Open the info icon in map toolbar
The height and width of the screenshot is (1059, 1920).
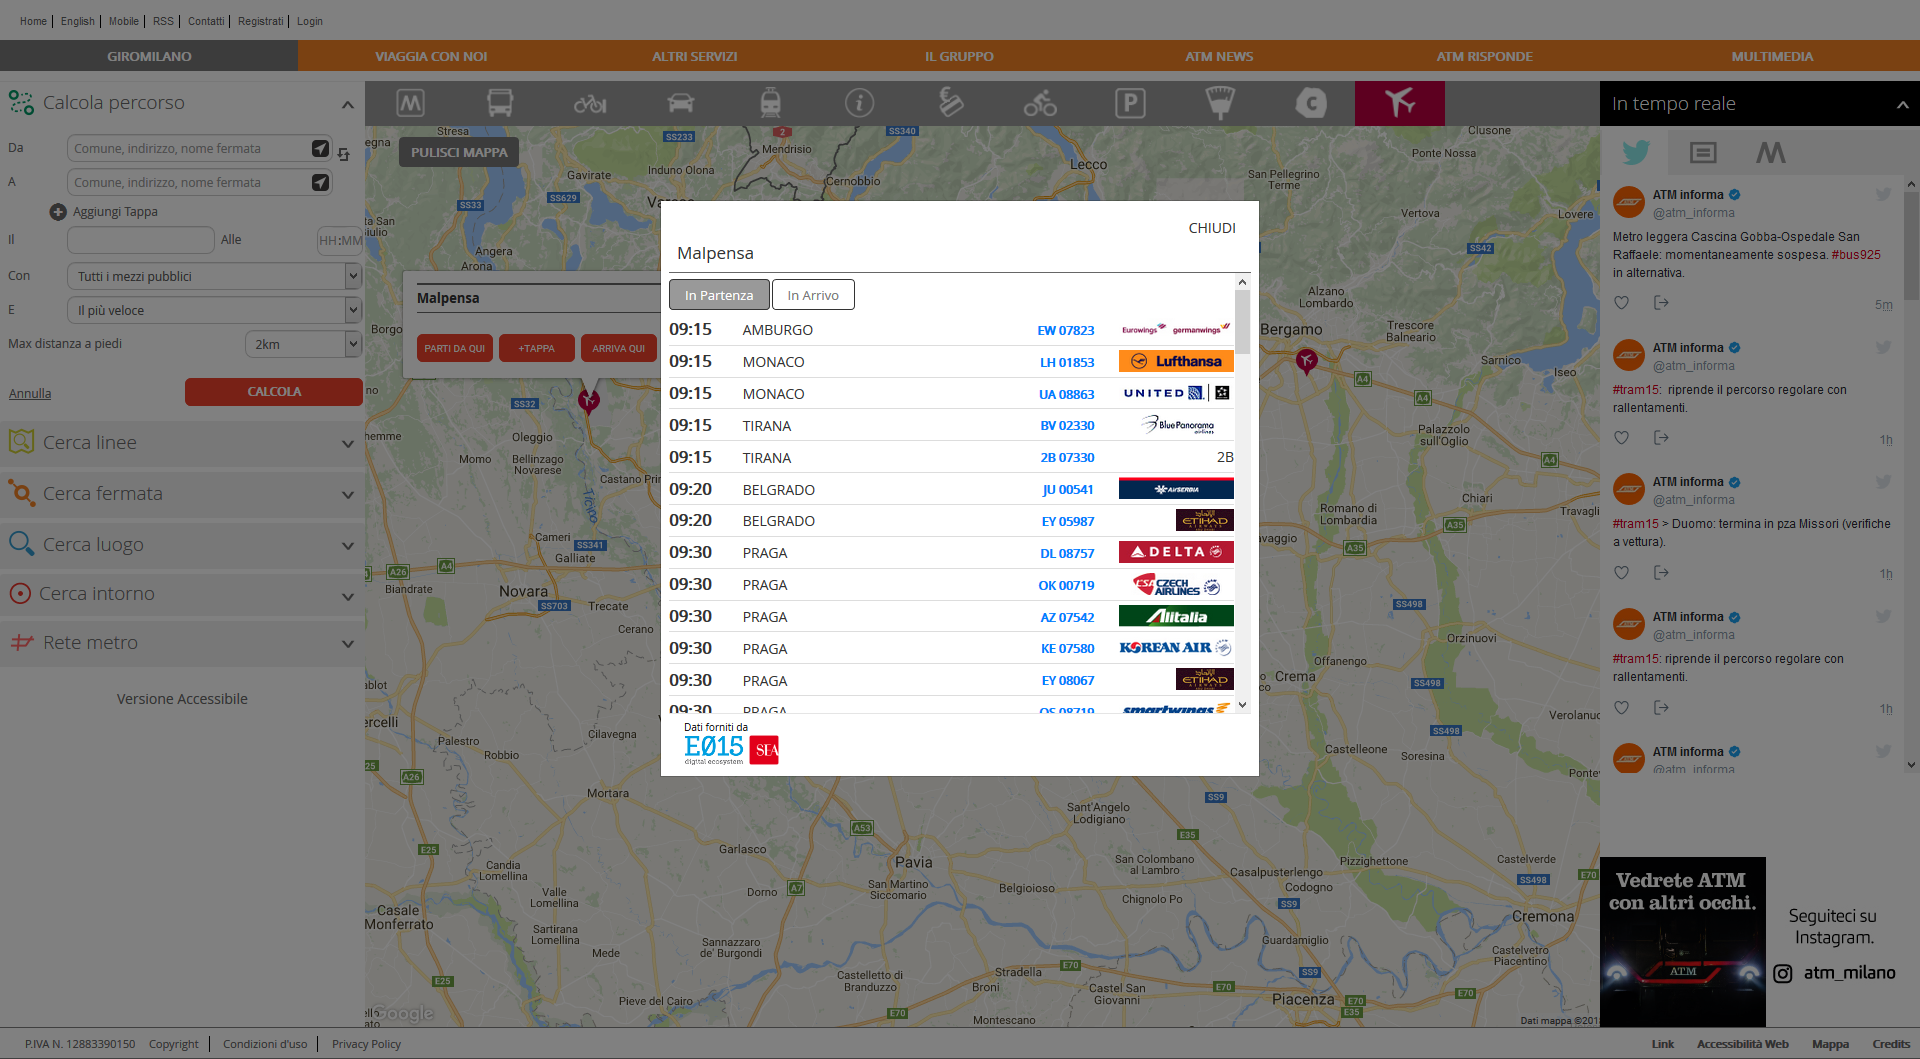(859, 103)
